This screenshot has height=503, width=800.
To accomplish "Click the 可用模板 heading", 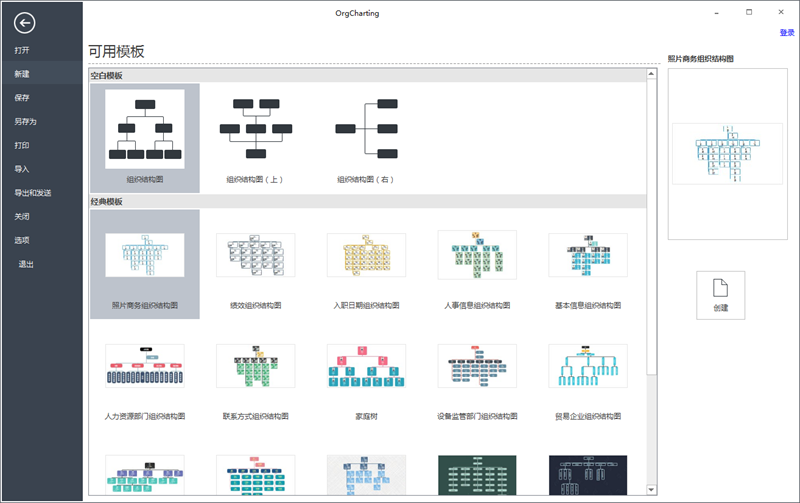I will pyautogui.click(x=116, y=52).
